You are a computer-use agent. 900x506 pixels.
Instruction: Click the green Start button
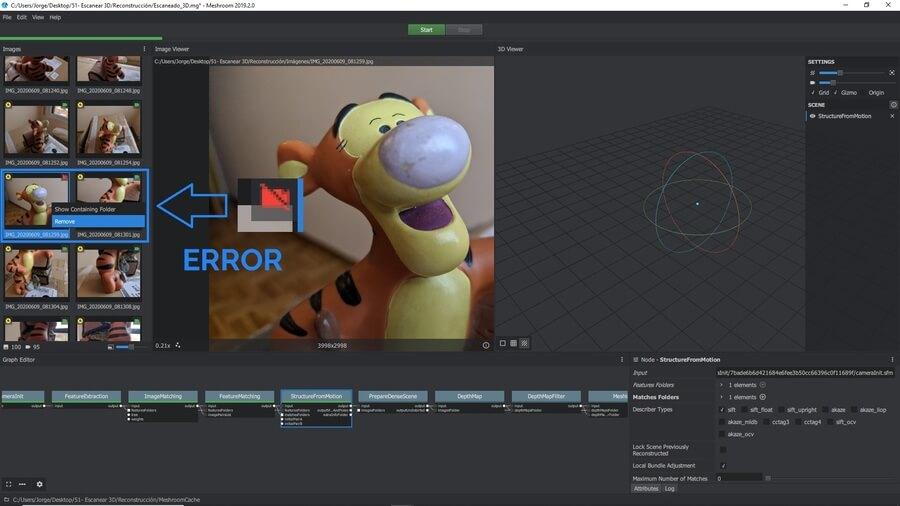coord(426,30)
